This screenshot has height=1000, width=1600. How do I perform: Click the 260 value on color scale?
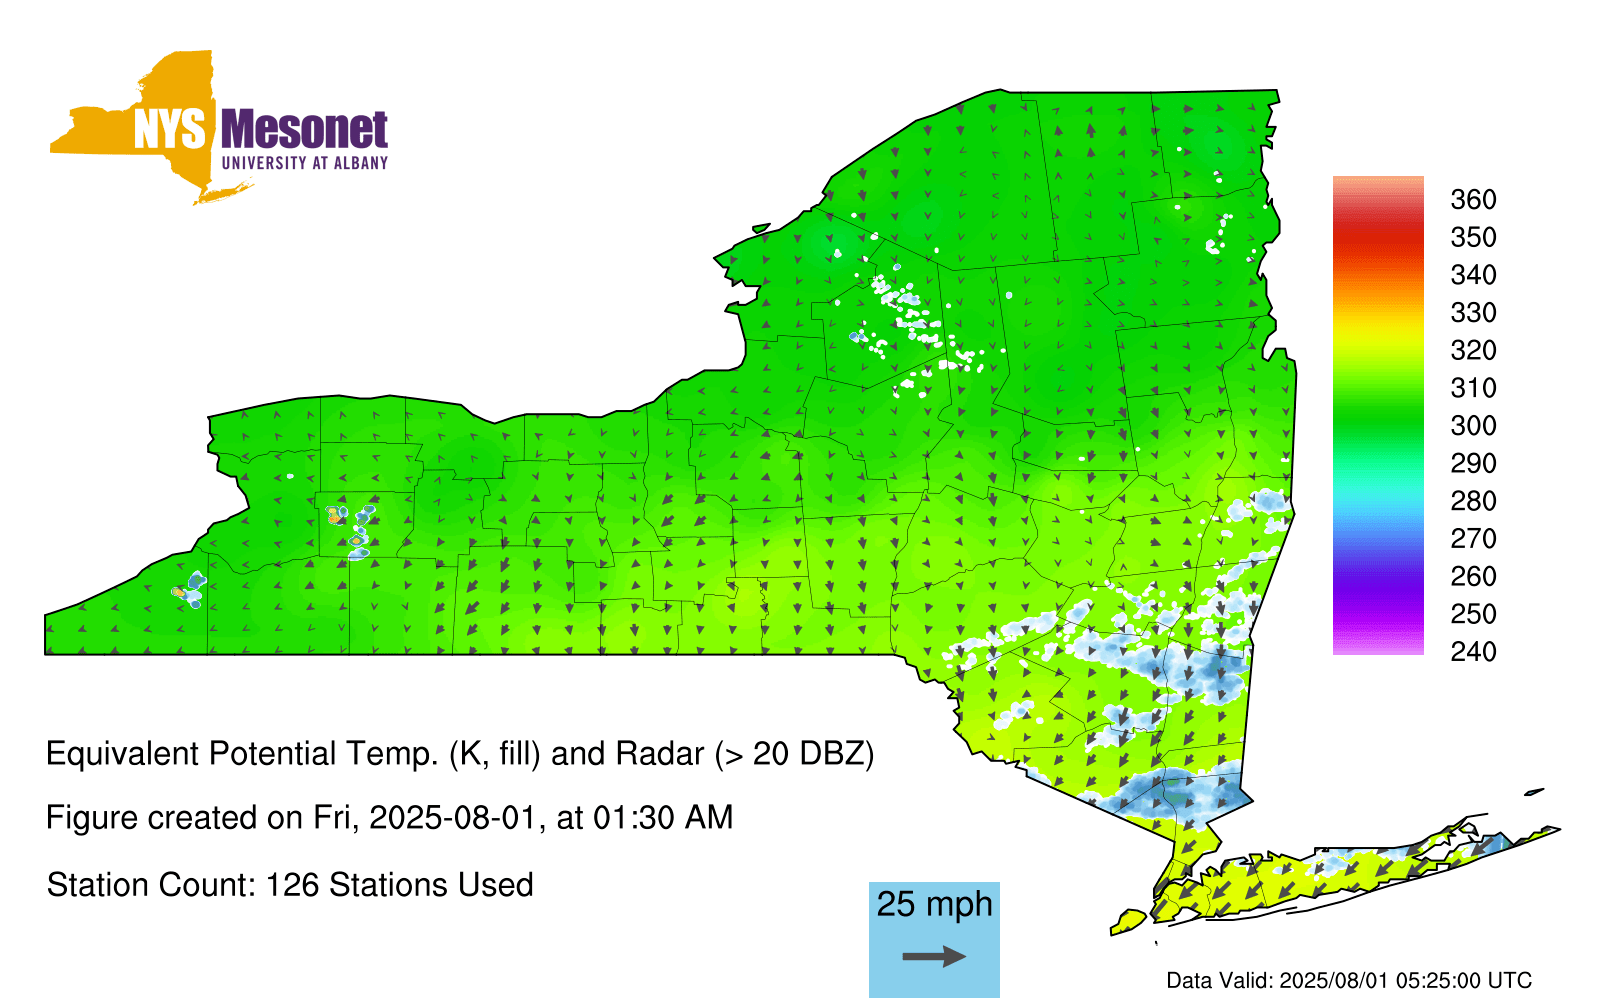1473,577
